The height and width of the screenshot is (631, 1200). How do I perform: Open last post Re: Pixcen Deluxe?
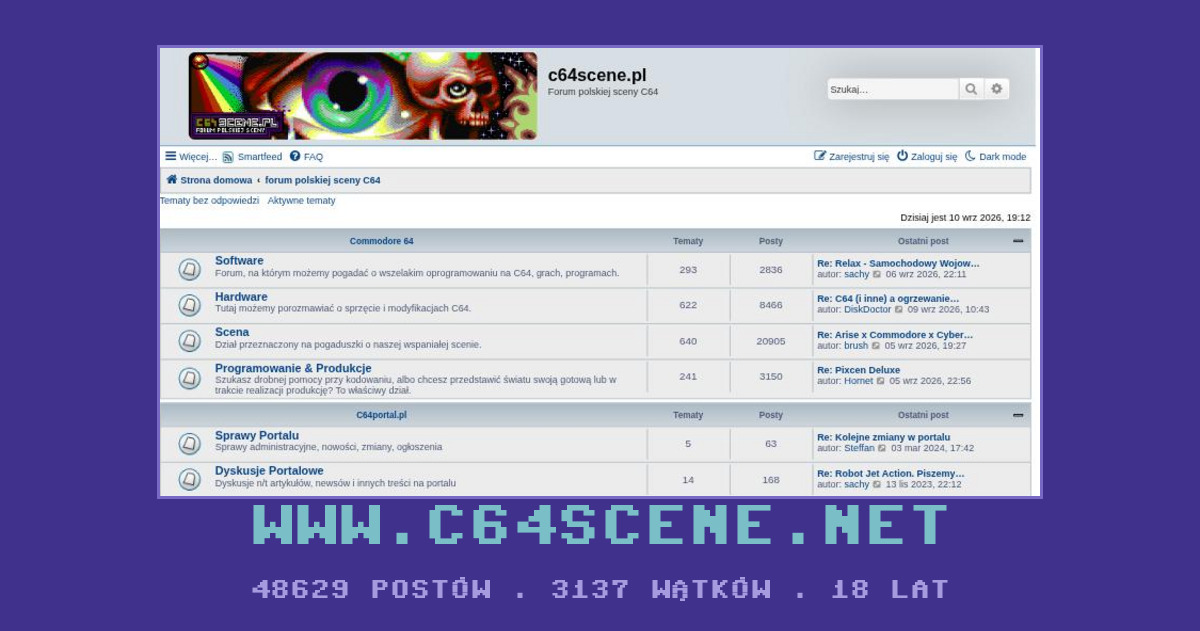point(858,370)
